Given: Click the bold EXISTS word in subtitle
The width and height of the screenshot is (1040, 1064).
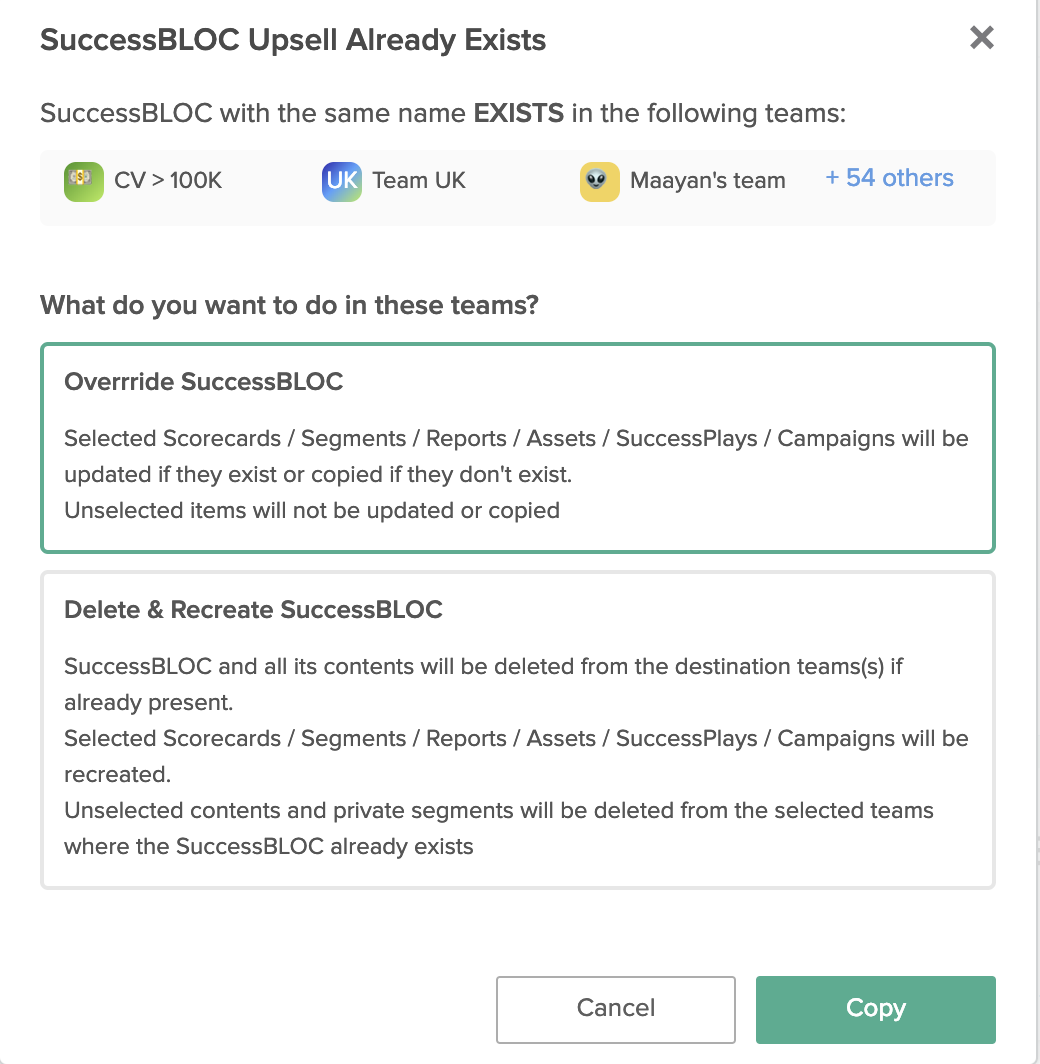Looking at the screenshot, I should (x=518, y=113).
